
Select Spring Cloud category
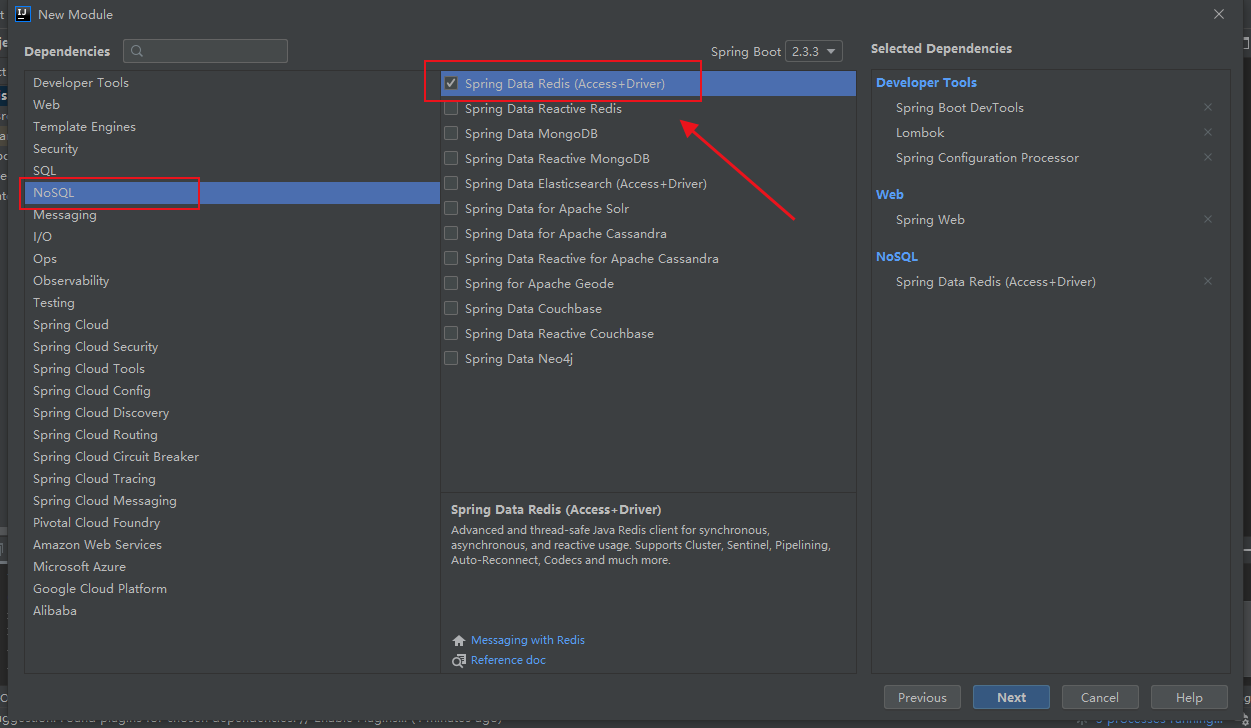click(x=232, y=324)
